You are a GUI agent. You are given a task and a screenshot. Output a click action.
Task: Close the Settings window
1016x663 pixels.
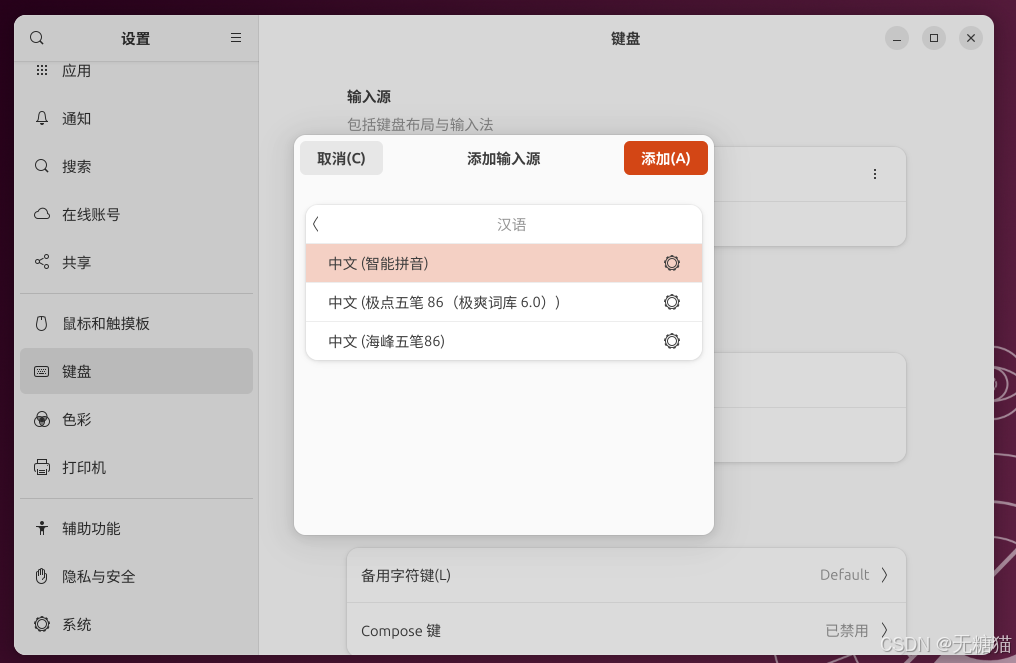point(971,38)
